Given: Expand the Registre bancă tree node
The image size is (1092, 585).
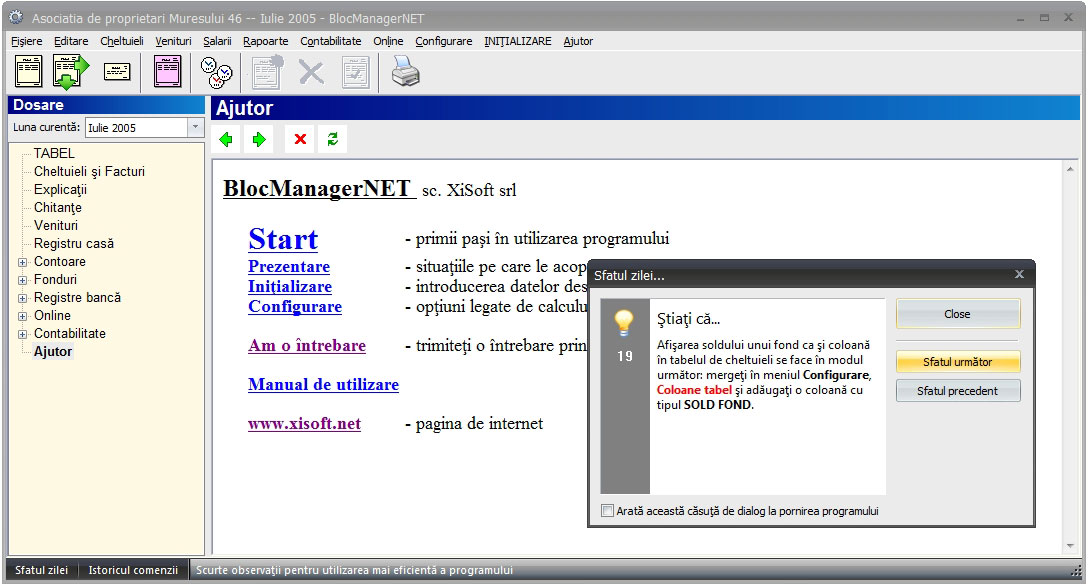Looking at the screenshot, I should [22, 298].
